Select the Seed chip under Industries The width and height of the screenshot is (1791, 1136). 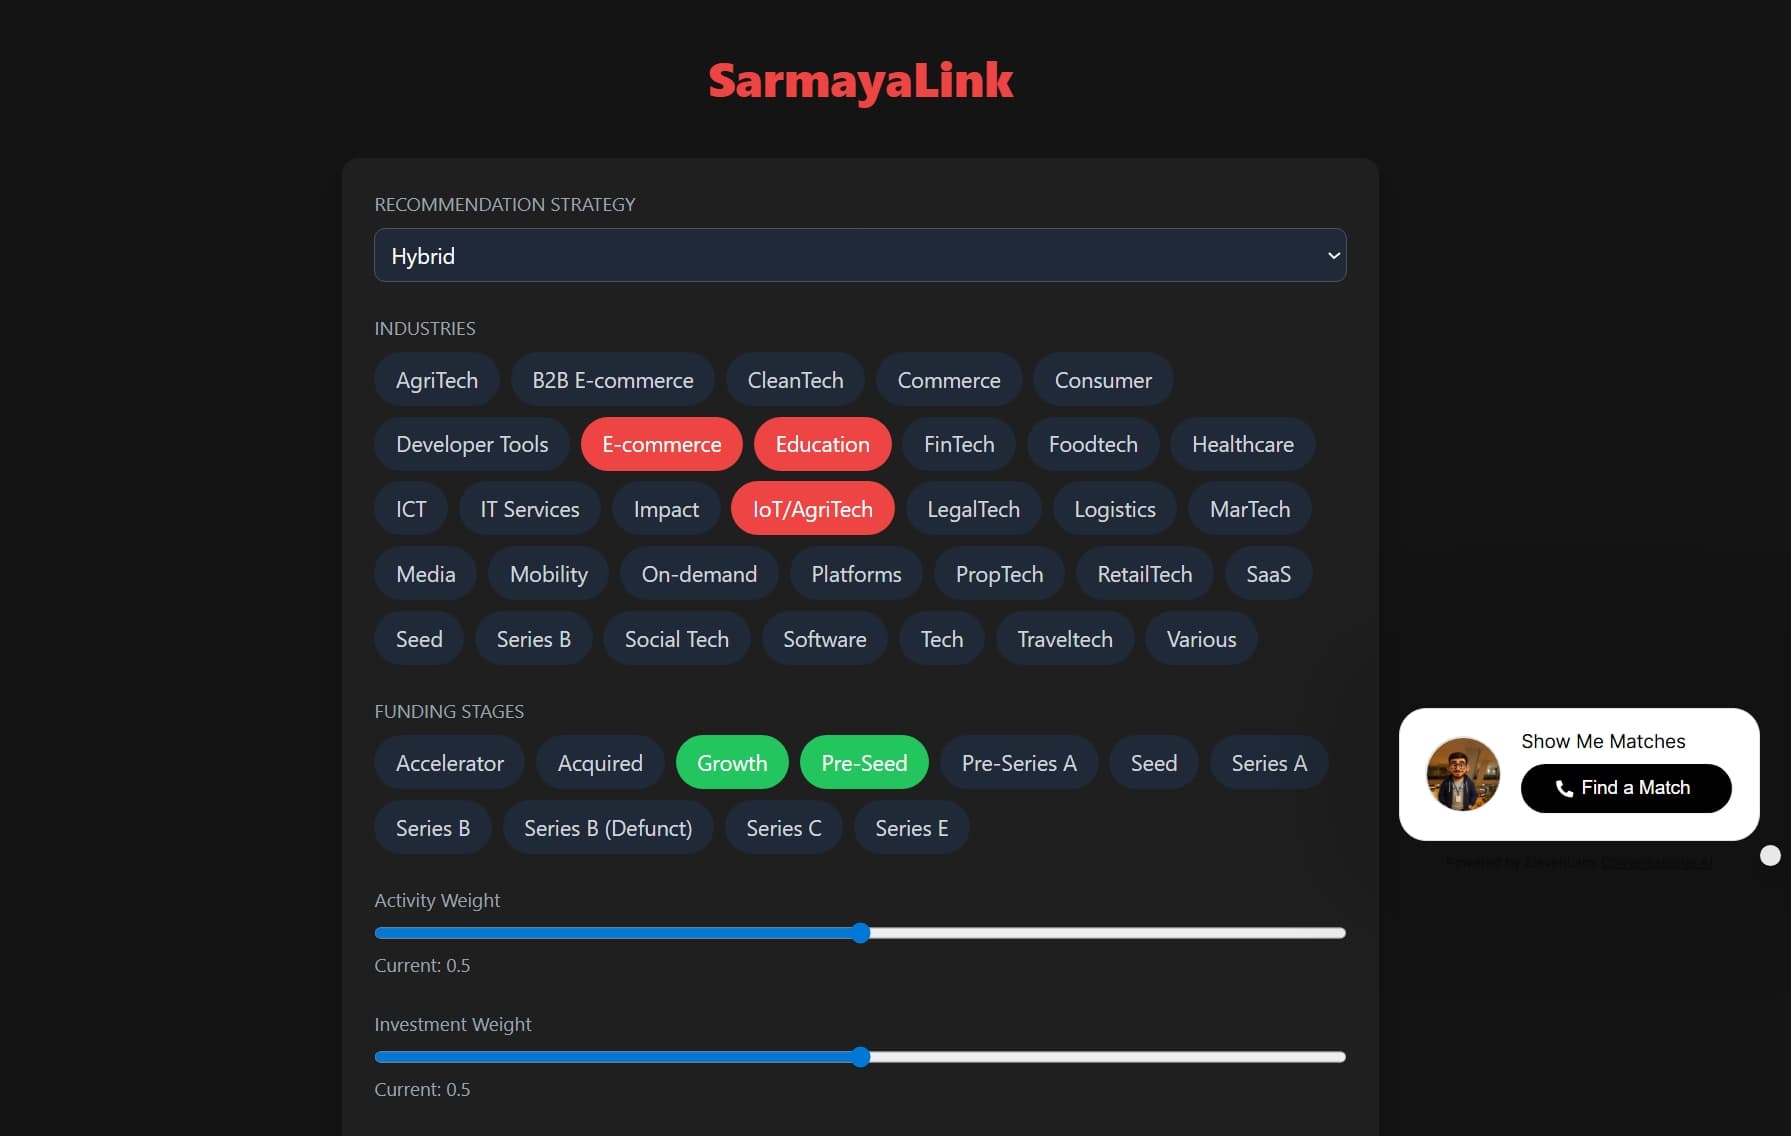tap(419, 639)
